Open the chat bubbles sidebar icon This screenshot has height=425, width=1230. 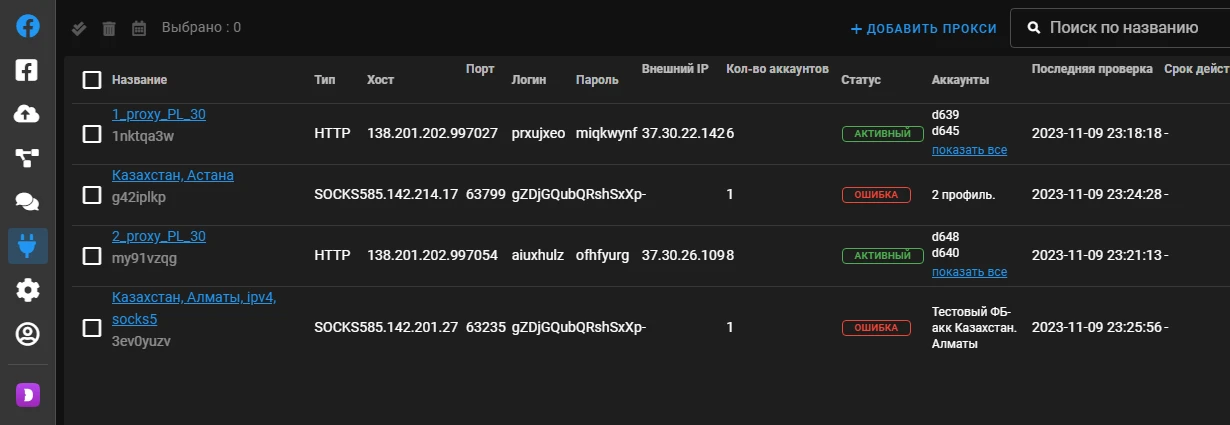[x=27, y=202]
